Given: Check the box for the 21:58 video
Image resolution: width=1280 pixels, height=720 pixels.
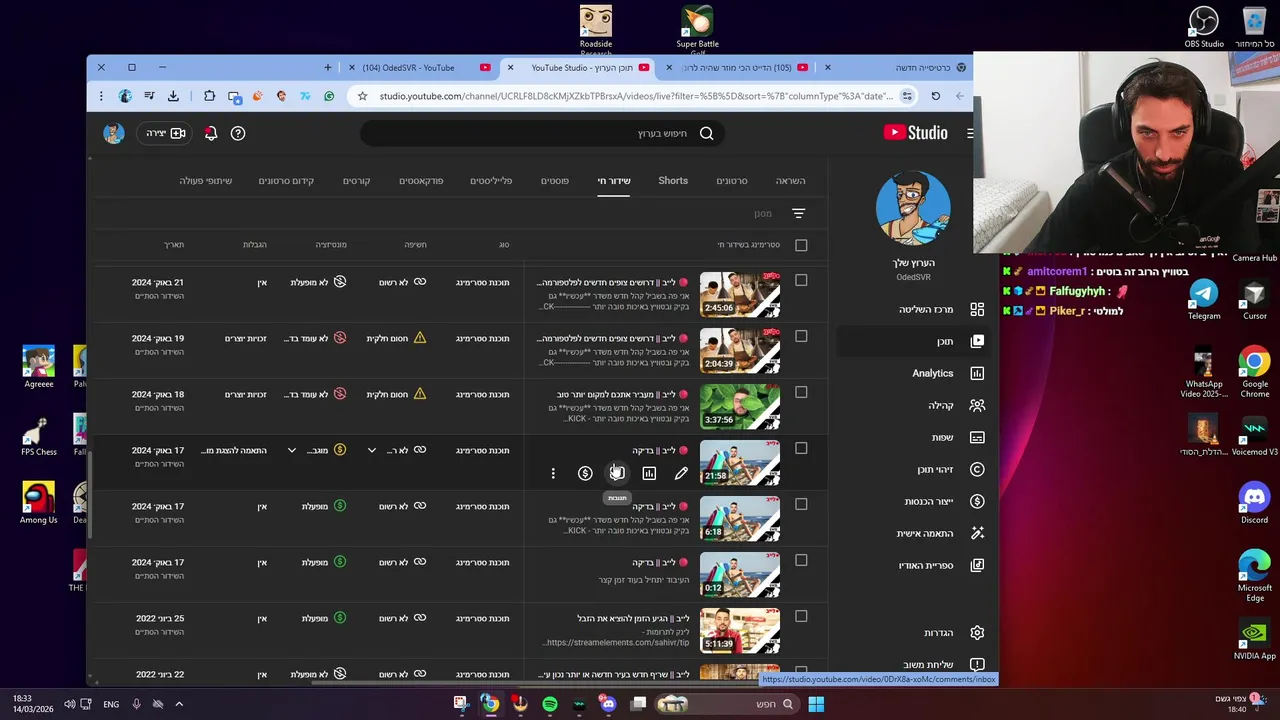Looking at the screenshot, I should pos(801,449).
